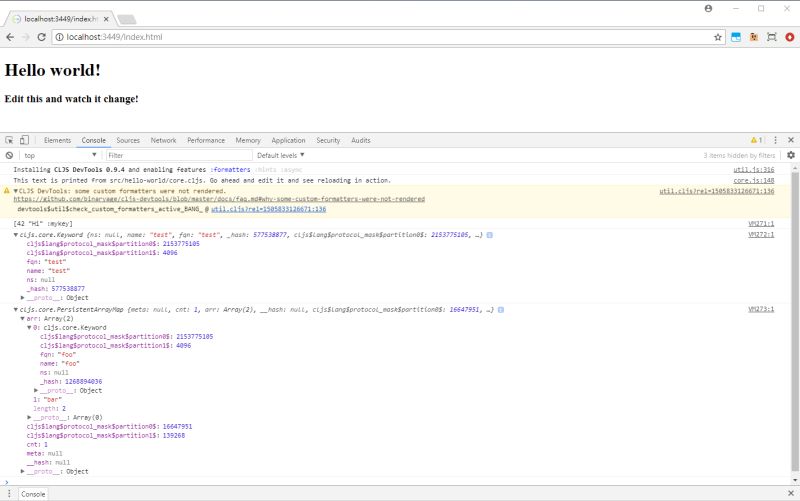Open the Default levels dropdown
The height and width of the screenshot is (501, 800).
click(281, 155)
